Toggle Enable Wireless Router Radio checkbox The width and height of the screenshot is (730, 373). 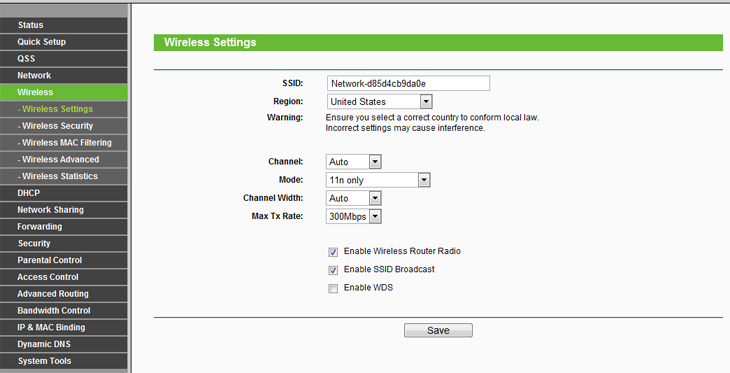[x=333, y=252]
